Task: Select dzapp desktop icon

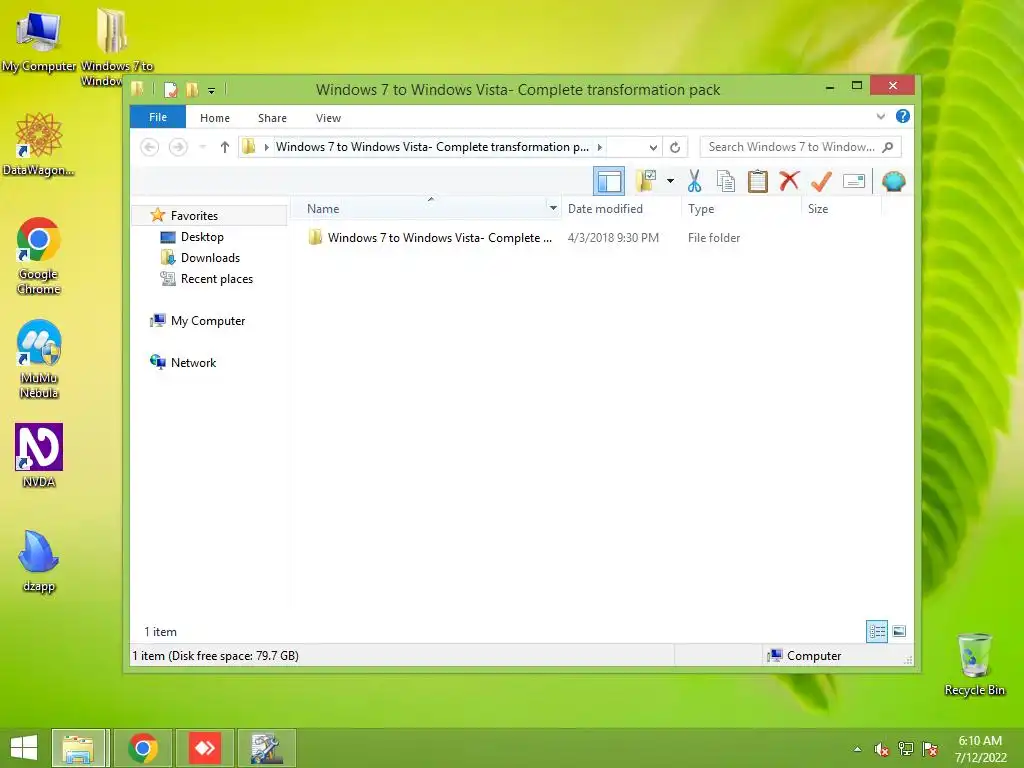Action: click(39, 562)
